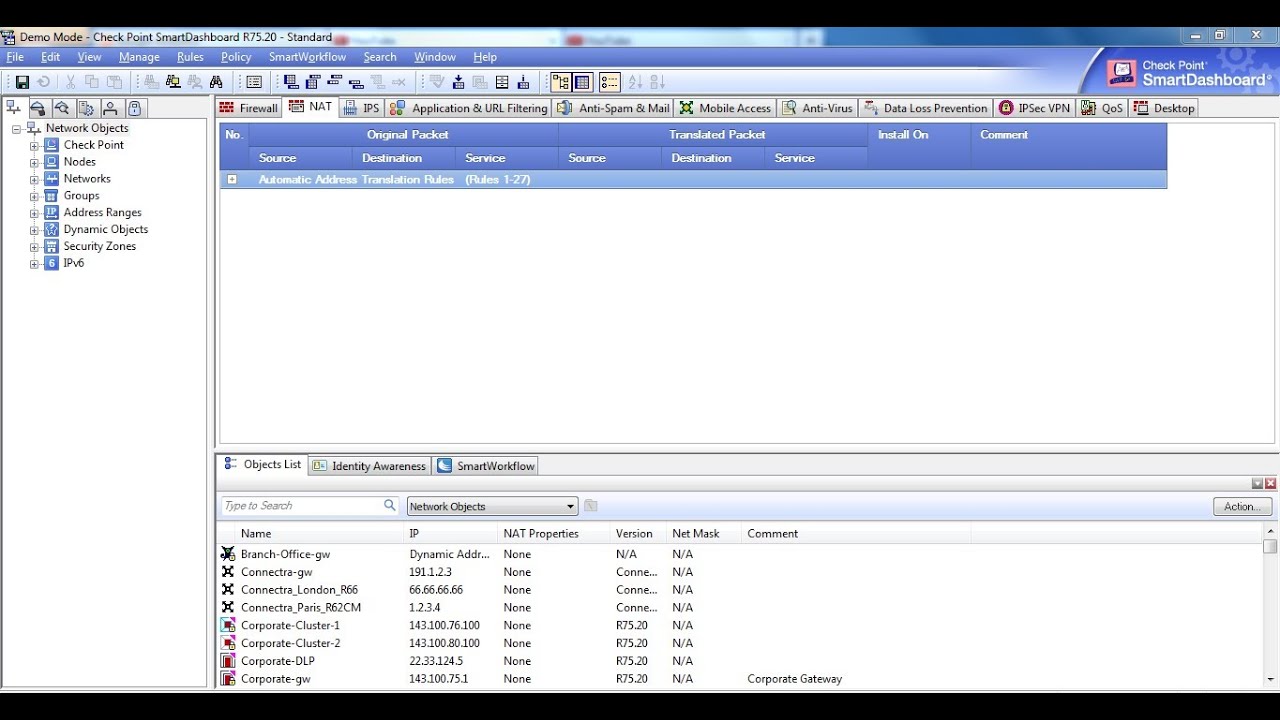Switch to the SmartWorkflow bottom tab
1280x720 pixels.
[486, 466]
